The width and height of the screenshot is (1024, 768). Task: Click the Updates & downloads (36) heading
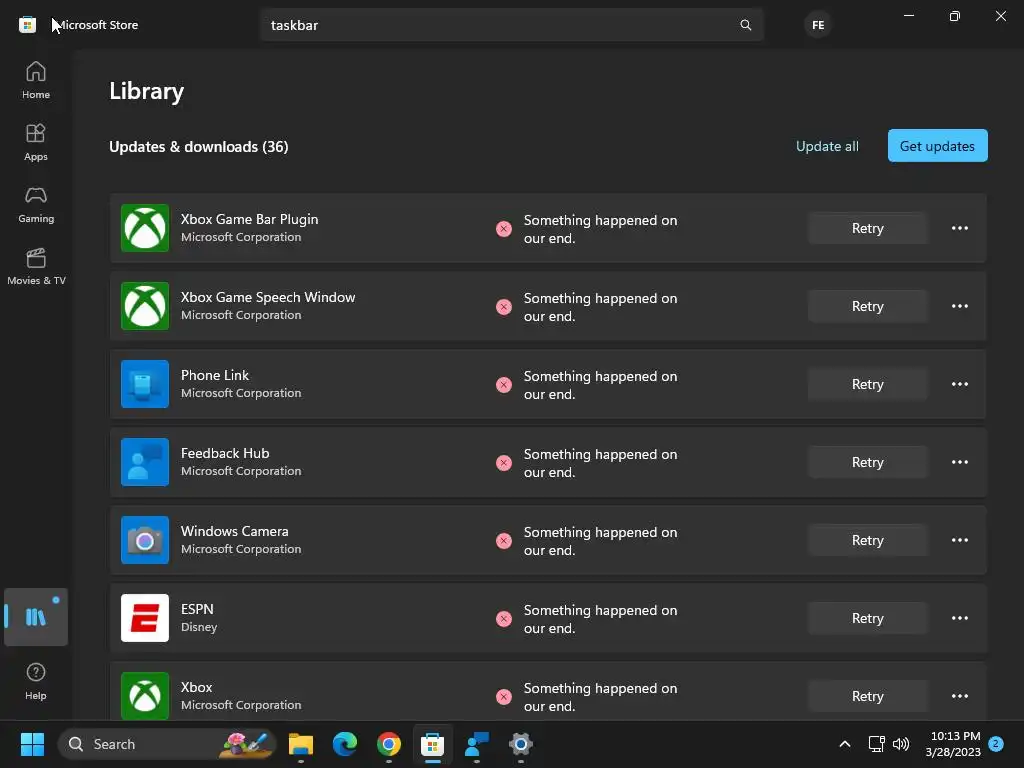pos(199,147)
